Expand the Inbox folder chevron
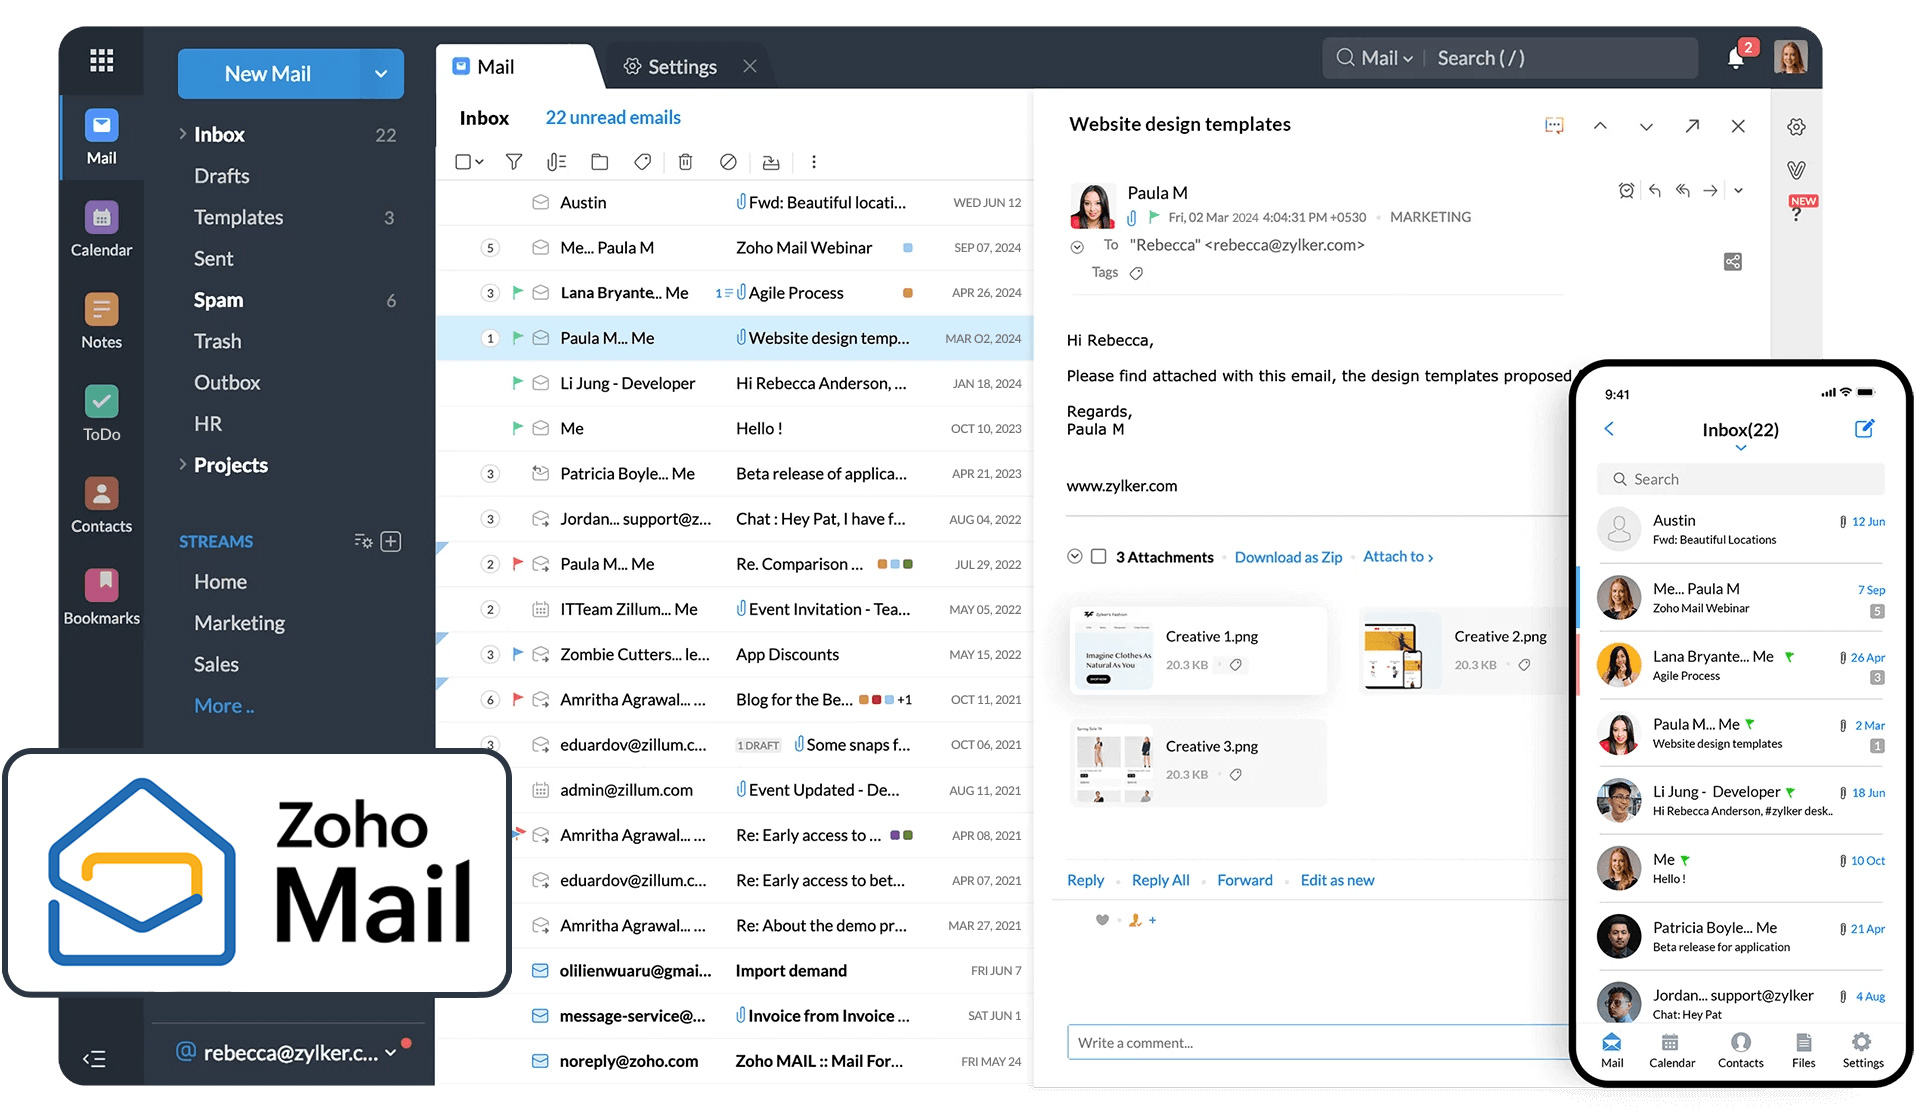This screenshot has height=1113, width=1920. 182,133
